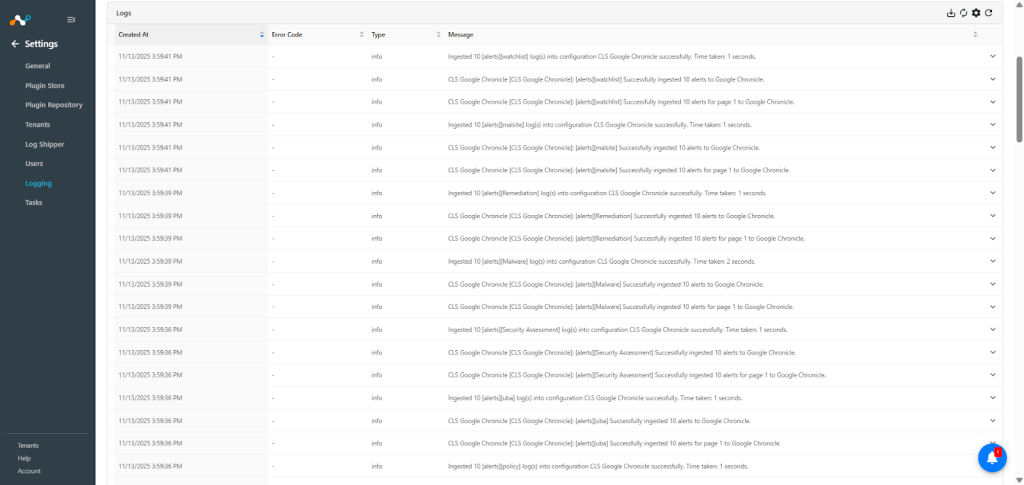Expand the watchlist 'for page 1' log row
1024x485 pixels.
coord(993,102)
